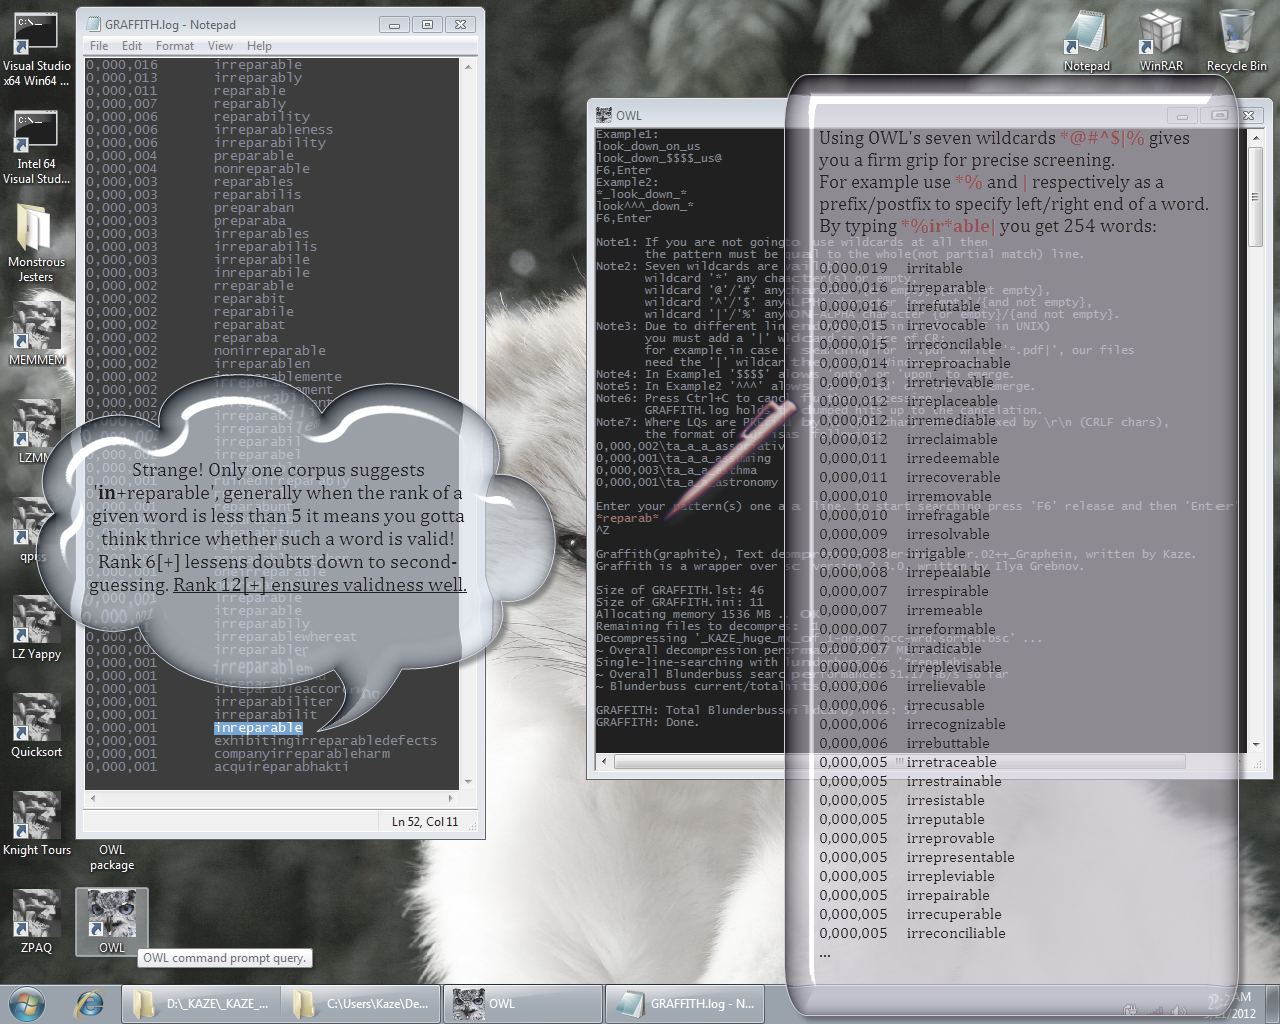
Task: Open the WinRAR desktop shortcut
Action: click(1161, 41)
